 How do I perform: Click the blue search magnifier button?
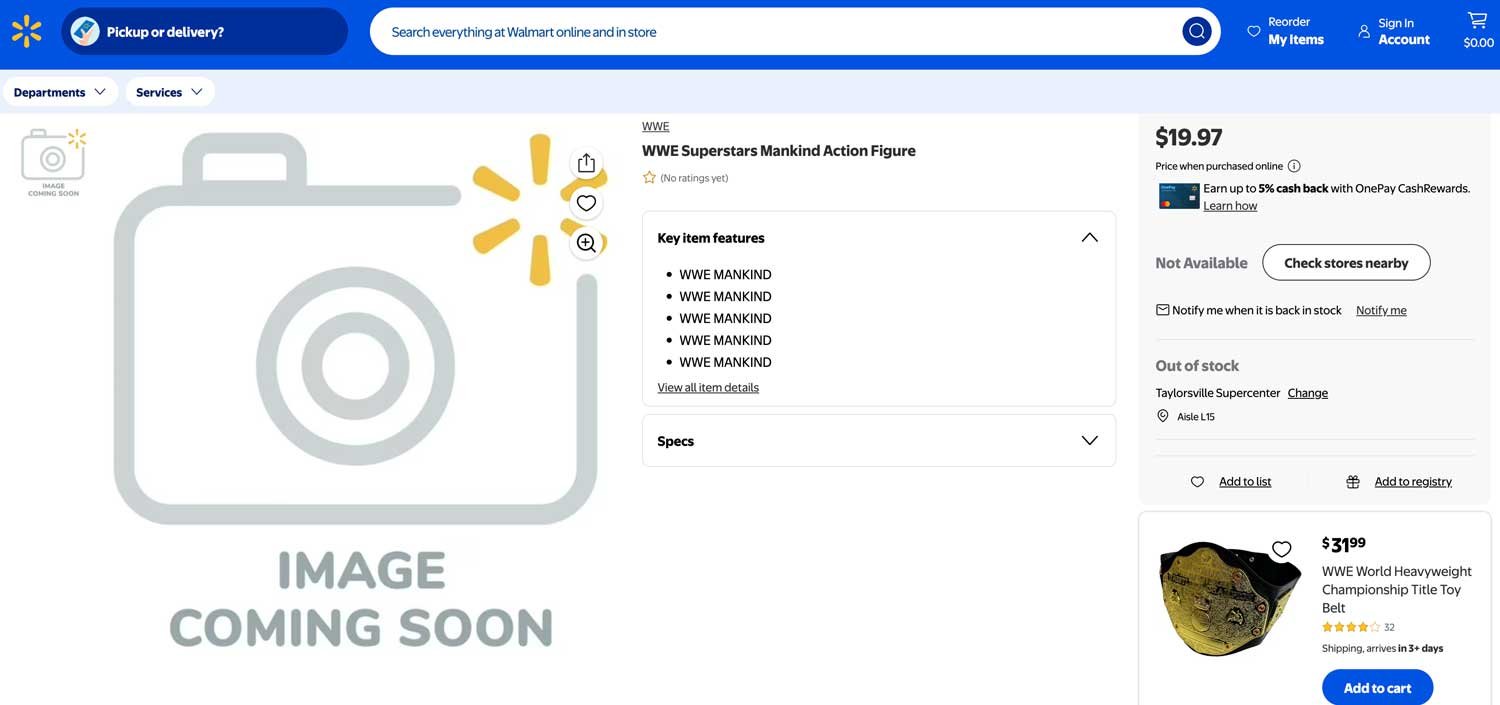[x=1196, y=32]
